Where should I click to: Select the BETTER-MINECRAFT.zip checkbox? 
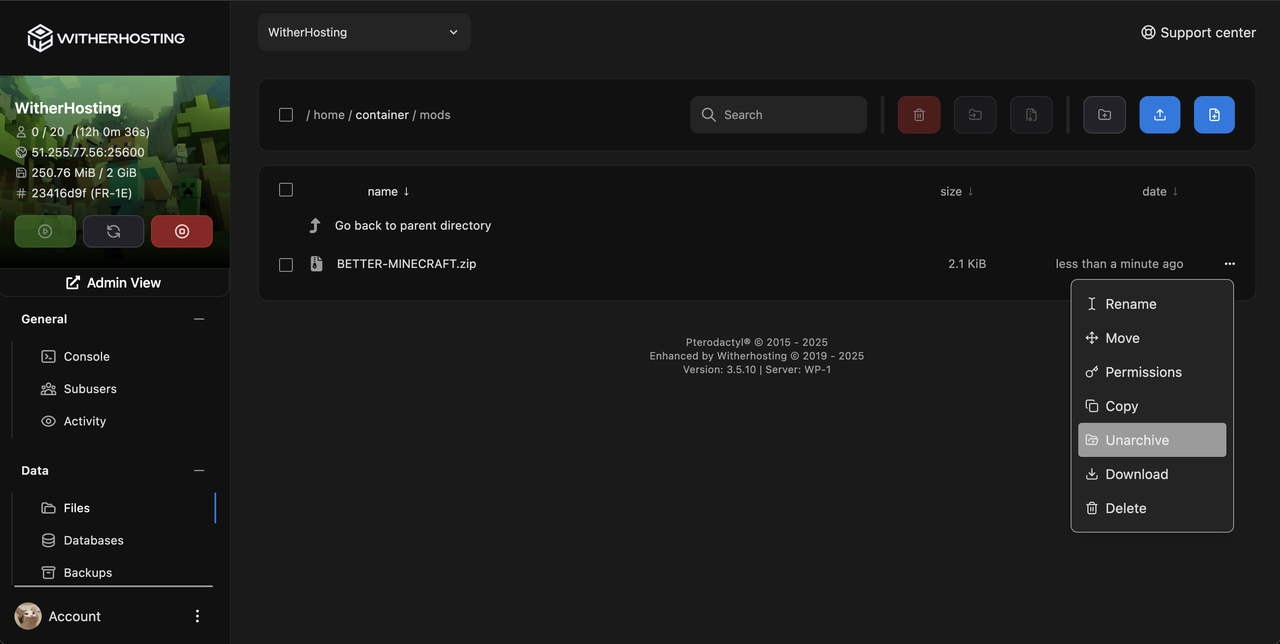pos(286,265)
